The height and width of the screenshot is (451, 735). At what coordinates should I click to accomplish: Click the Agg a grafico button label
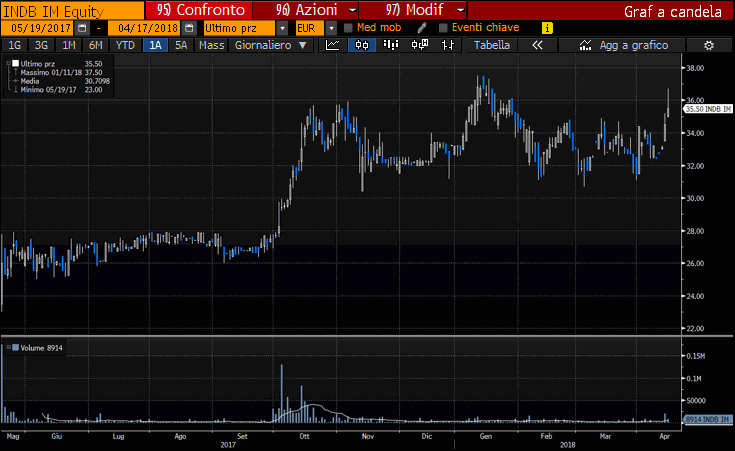634,45
